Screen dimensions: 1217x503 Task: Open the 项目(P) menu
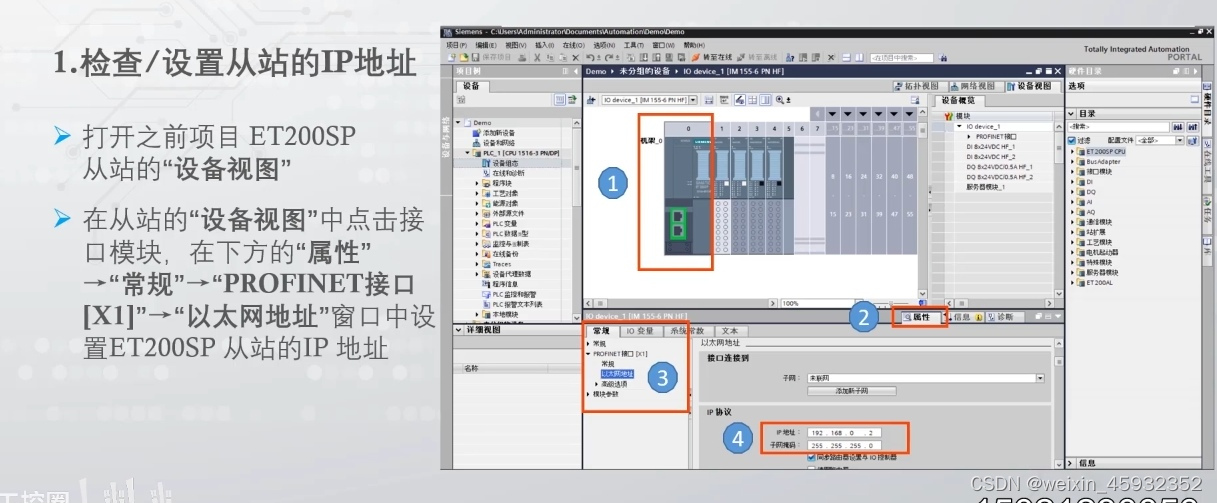pos(457,45)
